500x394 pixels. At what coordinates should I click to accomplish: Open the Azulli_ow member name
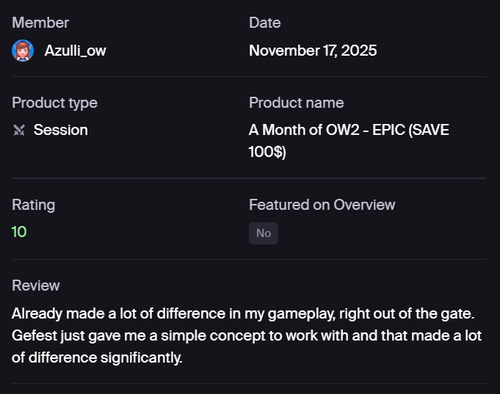coord(75,51)
